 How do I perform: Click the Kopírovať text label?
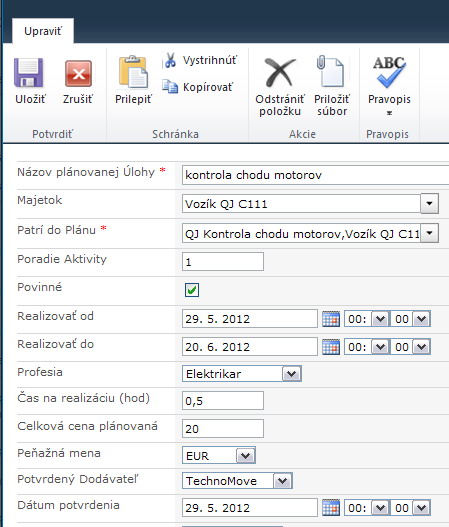point(208,87)
